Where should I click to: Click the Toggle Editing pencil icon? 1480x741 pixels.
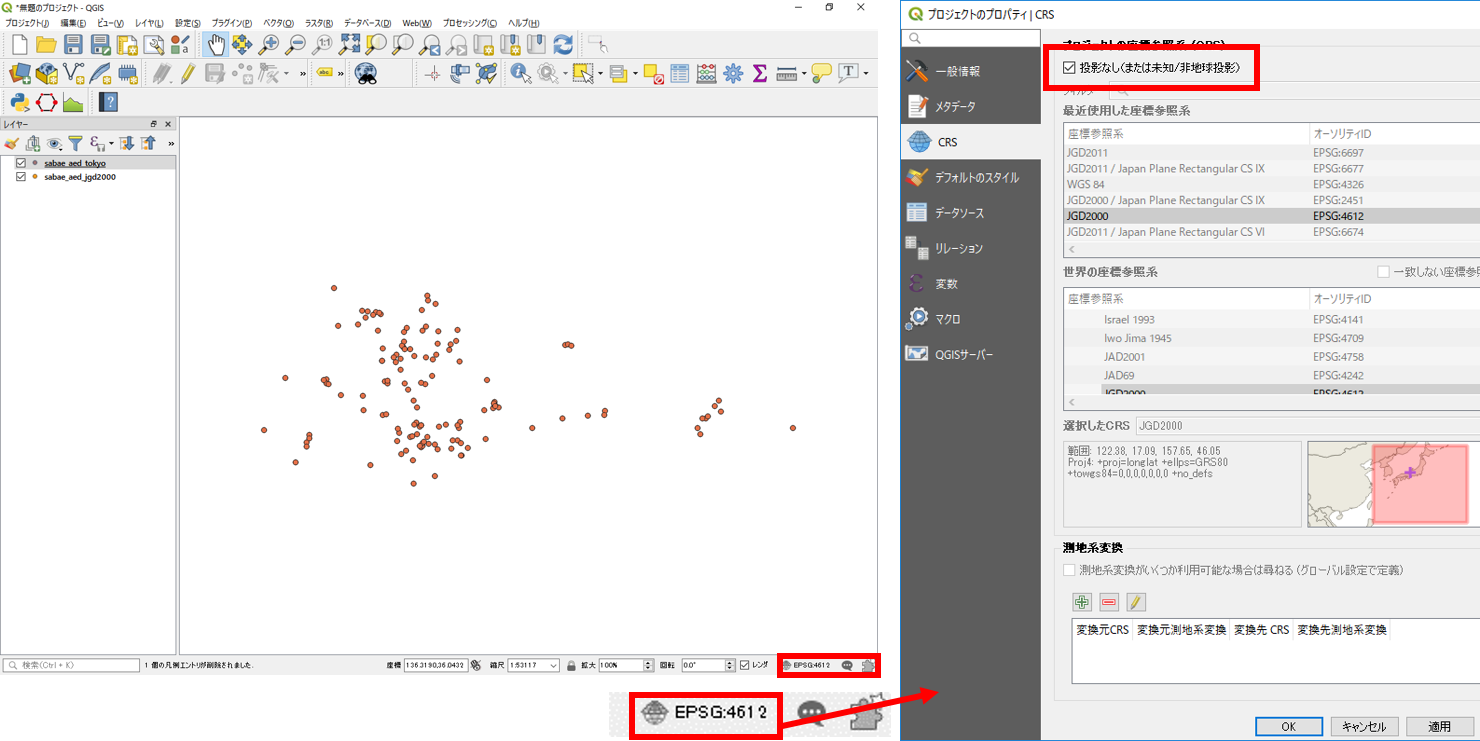point(187,73)
